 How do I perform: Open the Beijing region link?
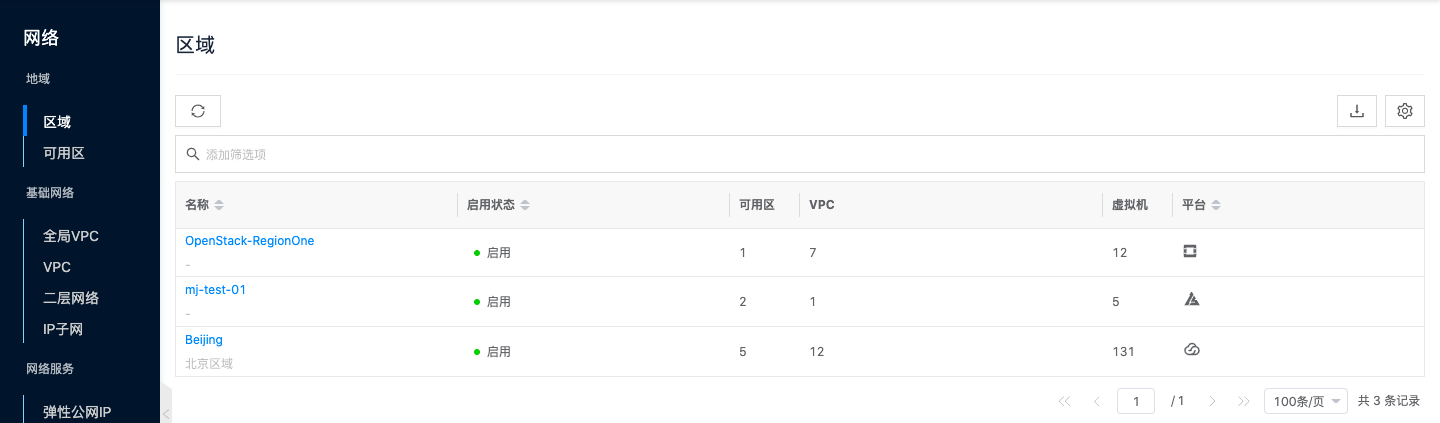[204, 340]
